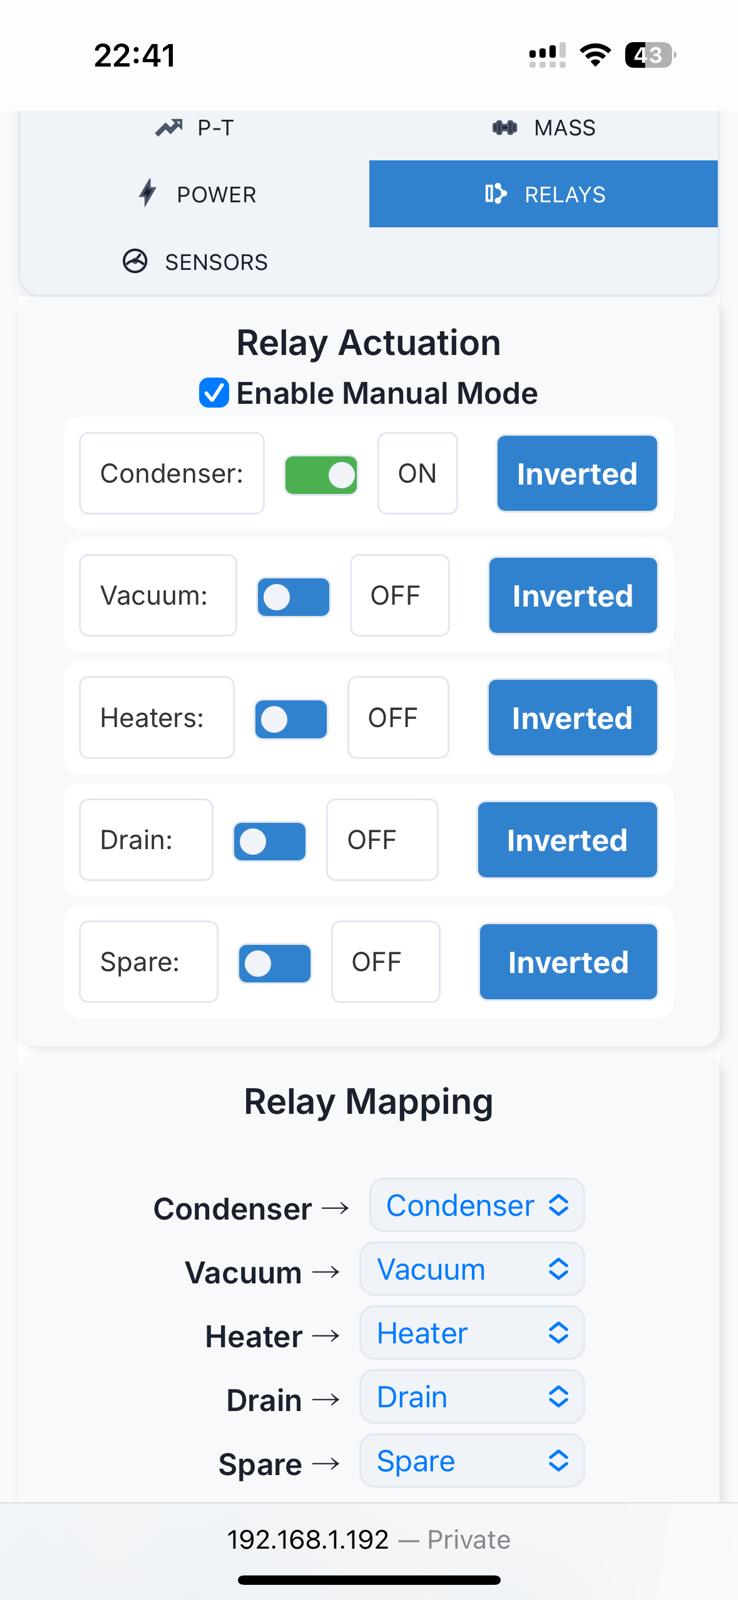Turn on the Vacuum relay toggle
738x1600 pixels.
(x=293, y=596)
